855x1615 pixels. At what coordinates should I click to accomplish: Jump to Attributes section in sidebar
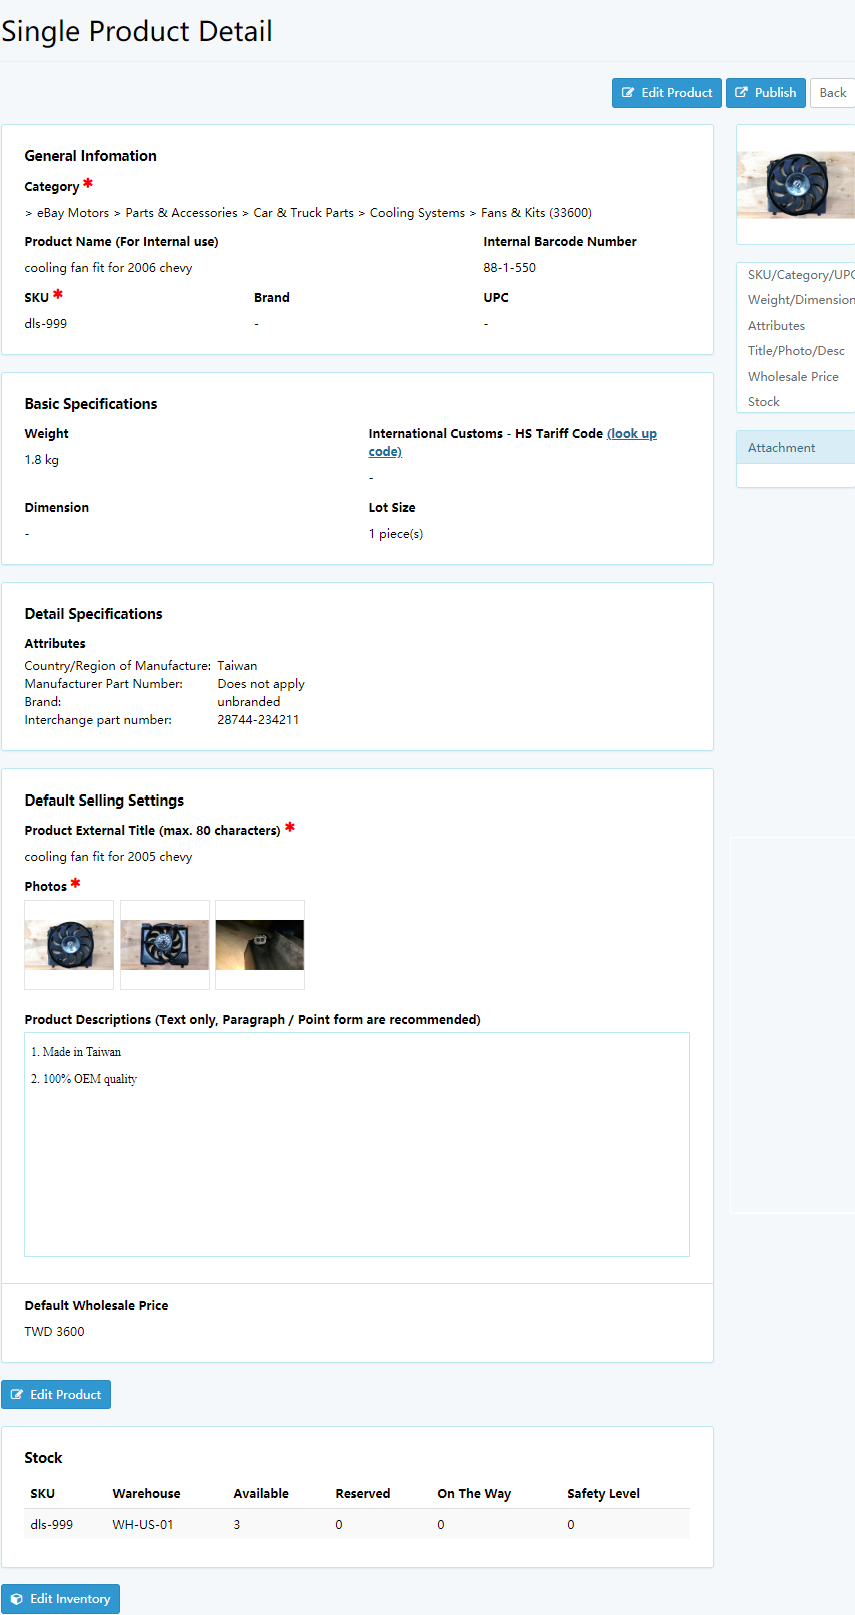coord(776,325)
